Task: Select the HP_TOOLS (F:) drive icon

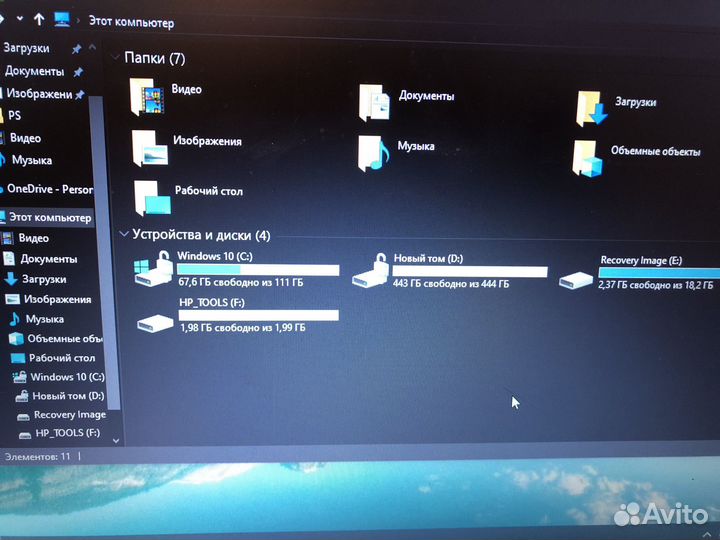Action: pyautogui.click(x=155, y=323)
